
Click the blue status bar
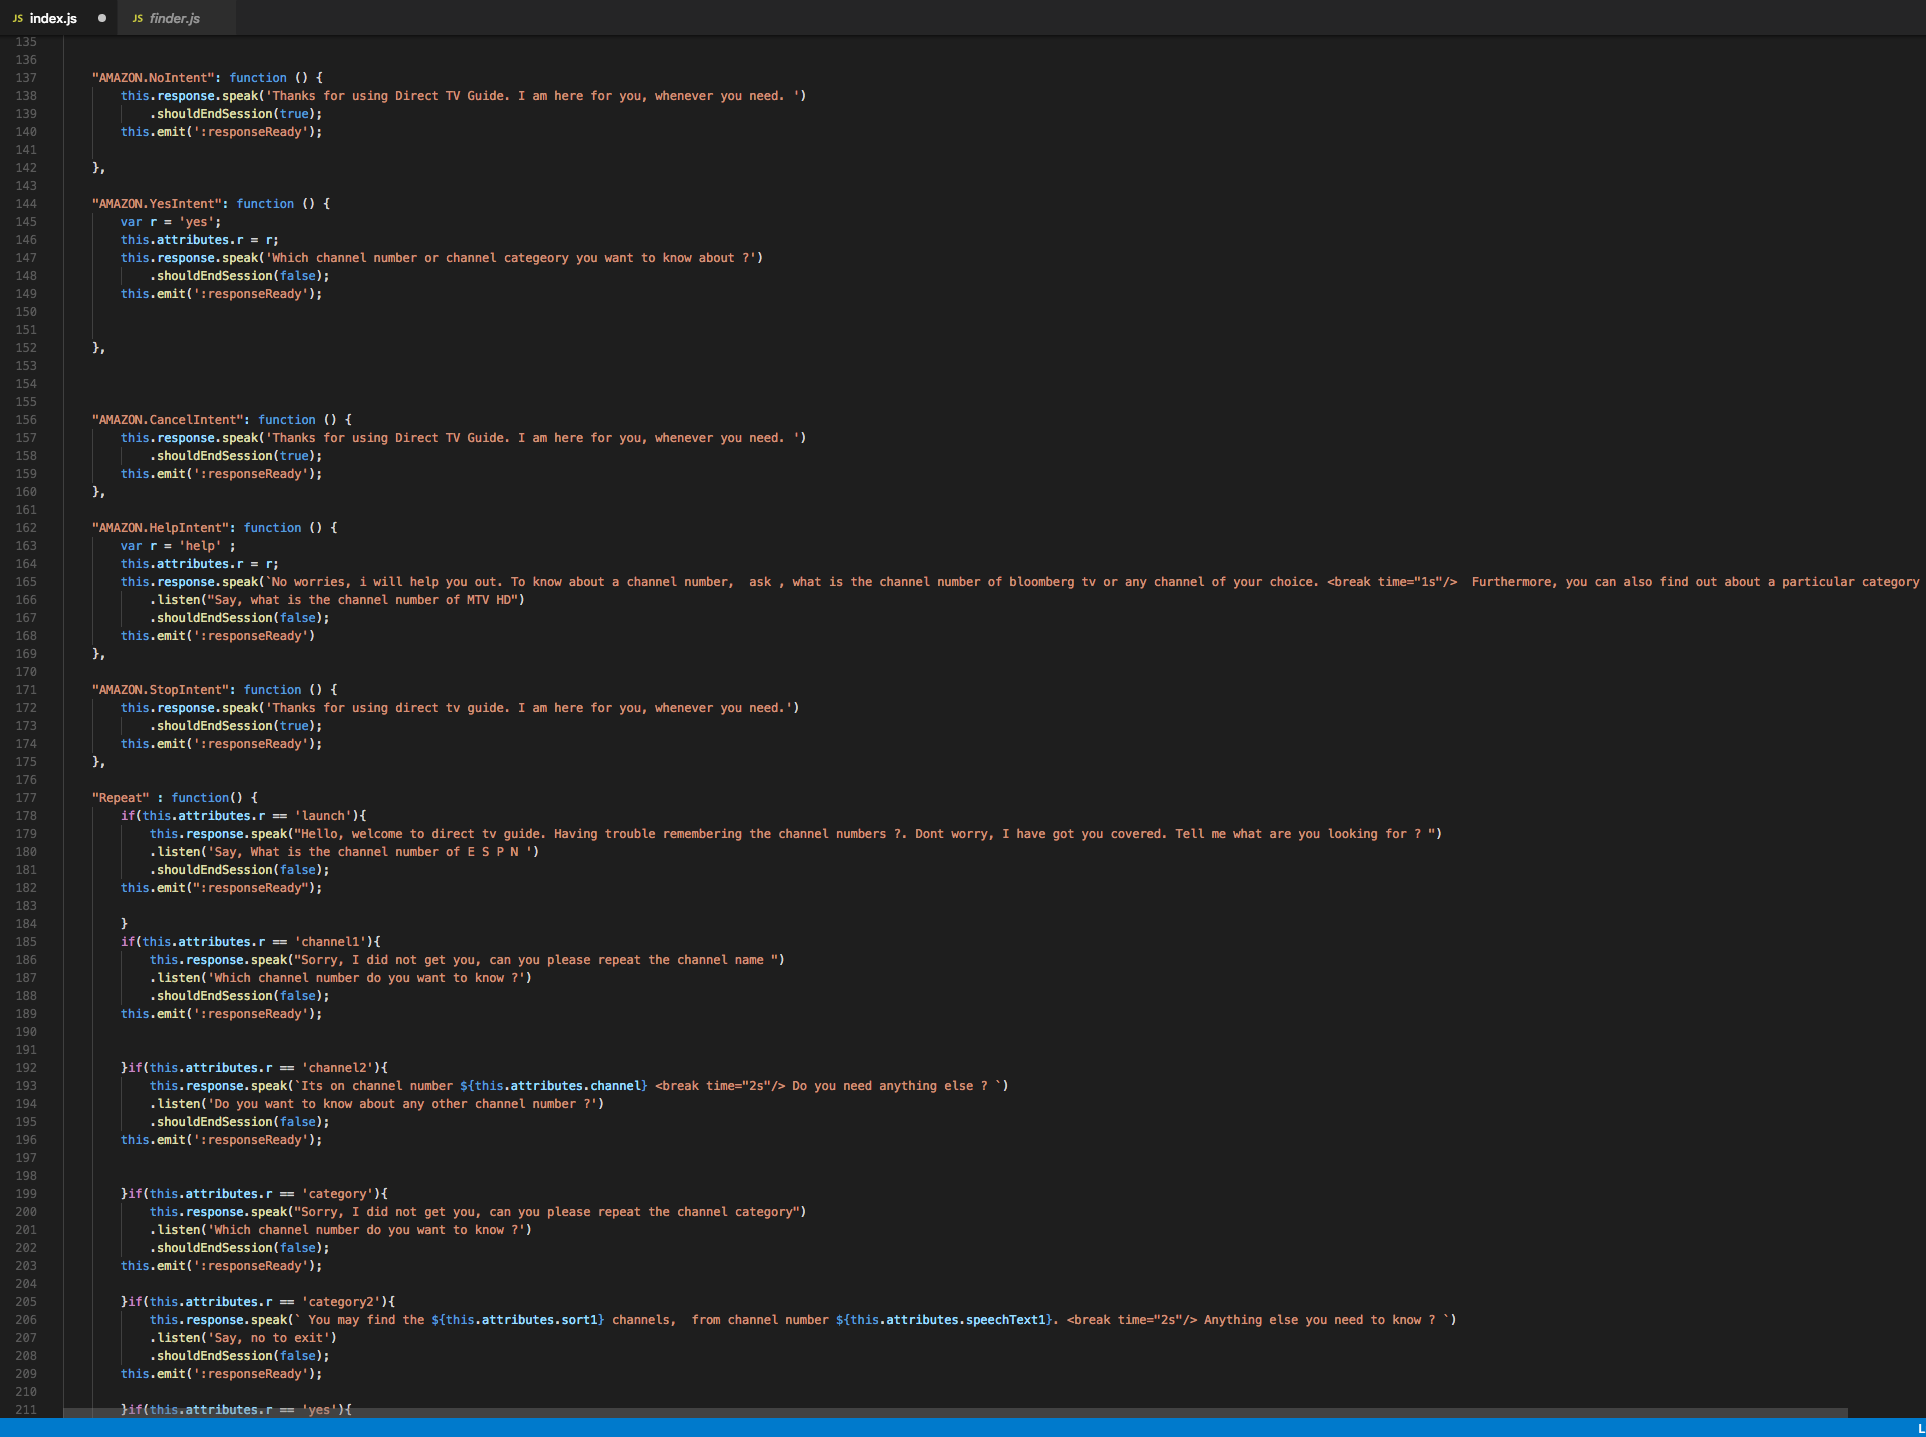pos(960,1428)
